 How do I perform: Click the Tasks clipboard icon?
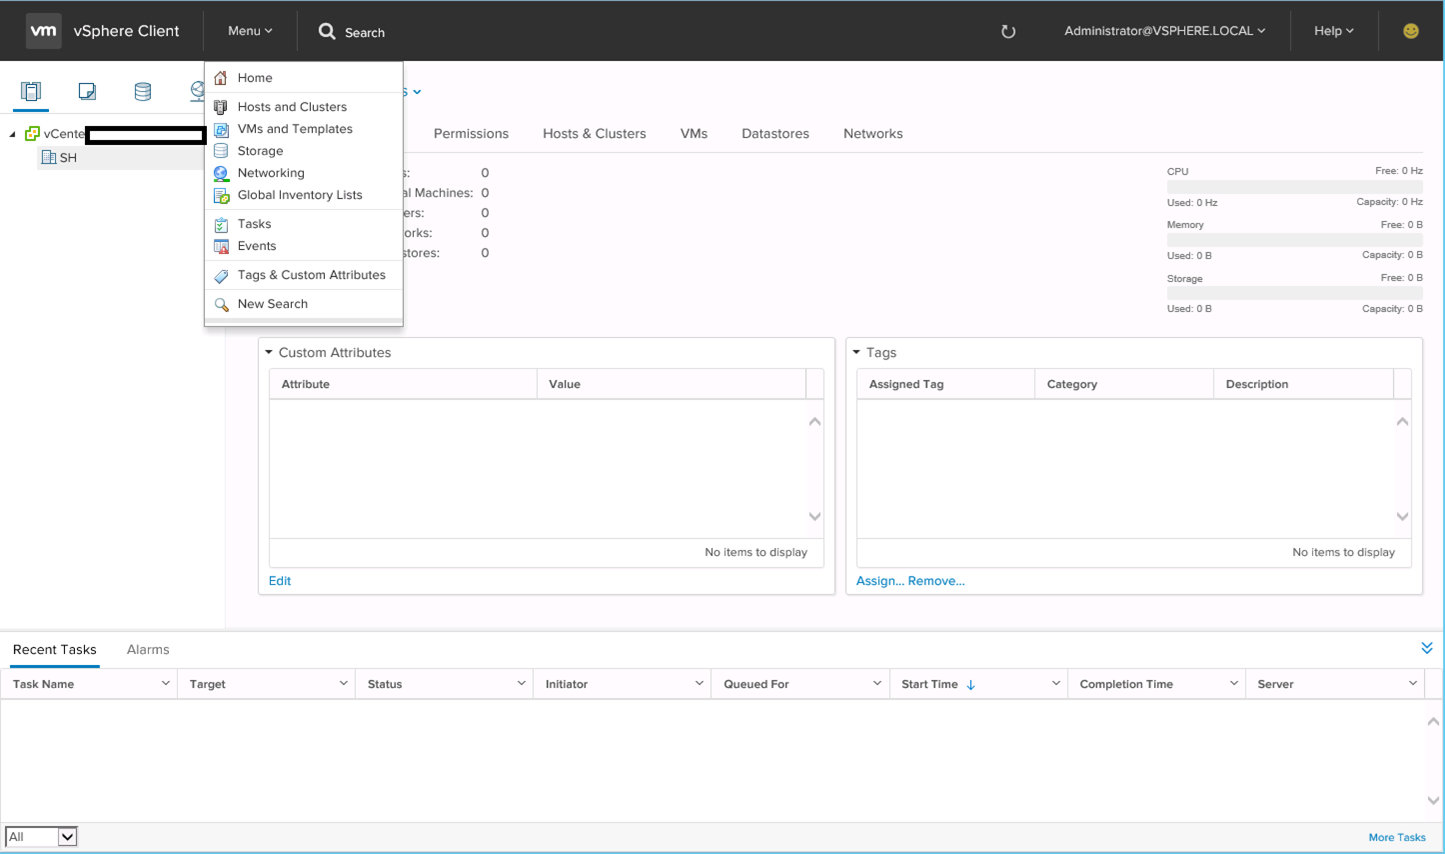coord(221,224)
